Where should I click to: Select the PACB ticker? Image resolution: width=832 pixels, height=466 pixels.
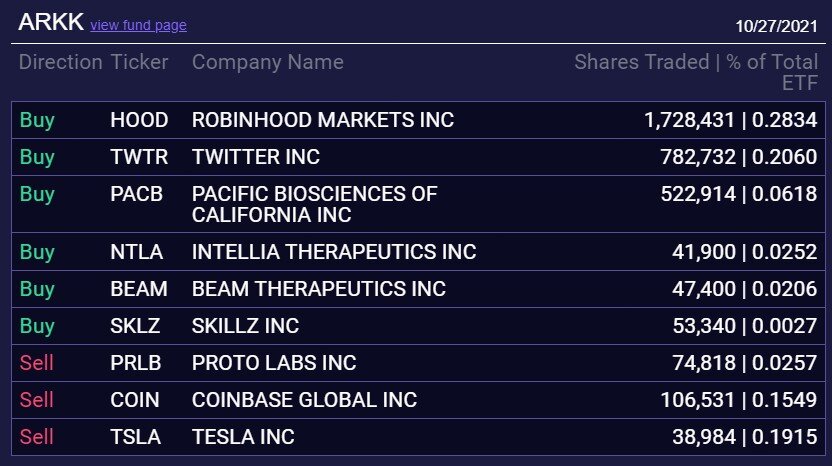tap(136, 194)
